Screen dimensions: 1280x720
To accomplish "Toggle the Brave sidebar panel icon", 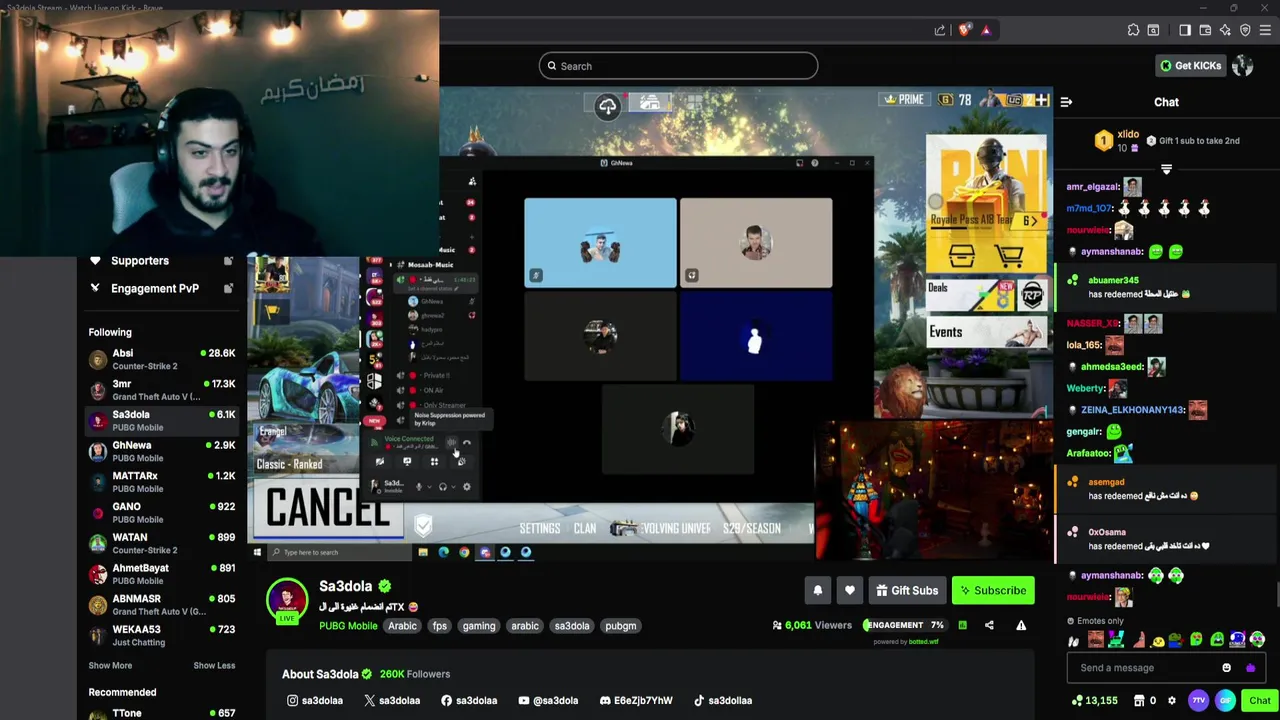I will (1185, 31).
